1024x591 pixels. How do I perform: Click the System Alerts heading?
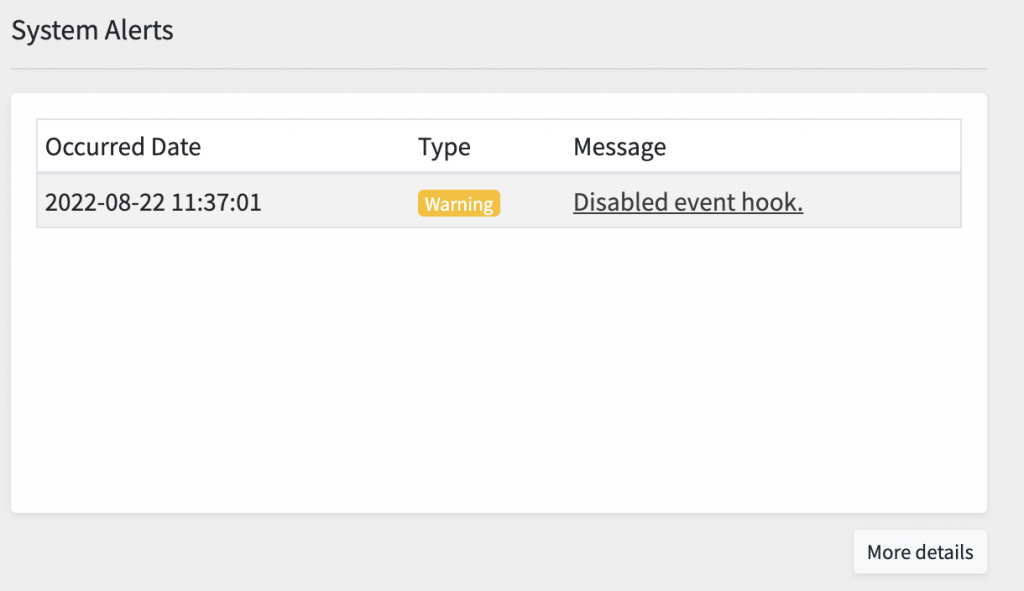pos(92,30)
